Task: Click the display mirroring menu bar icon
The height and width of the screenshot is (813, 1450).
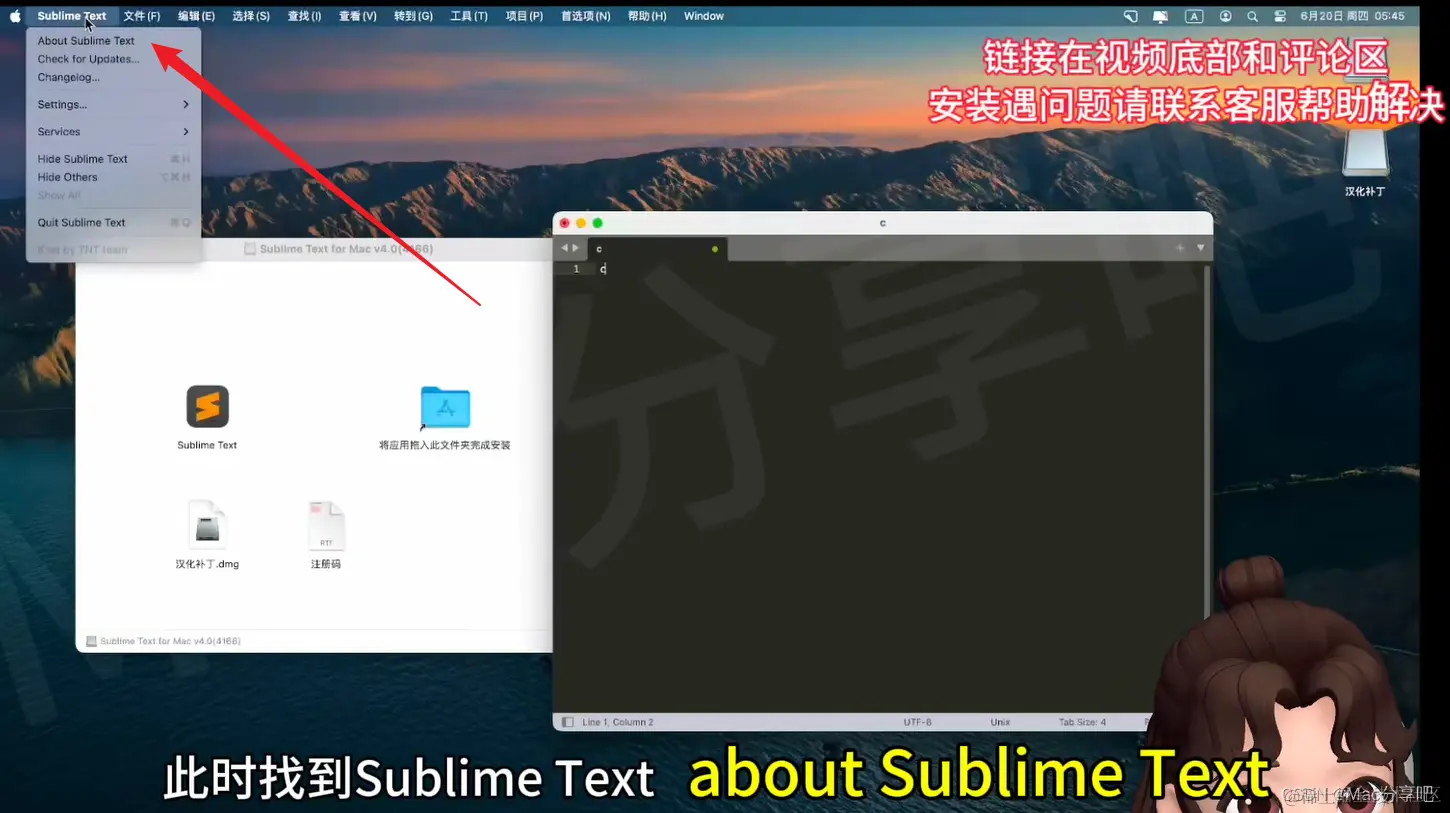Action: pyautogui.click(x=1160, y=16)
